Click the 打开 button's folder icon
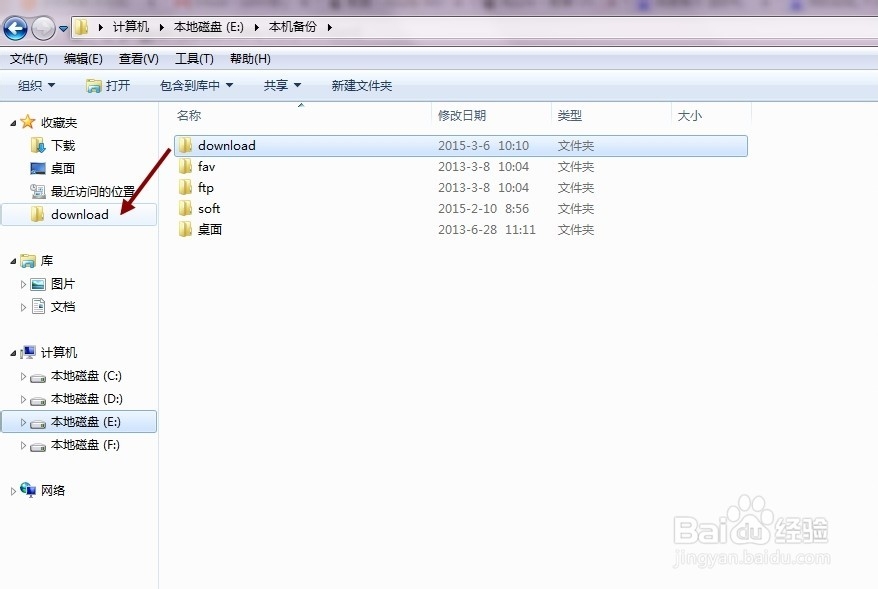The height and width of the screenshot is (589, 878). point(94,86)
